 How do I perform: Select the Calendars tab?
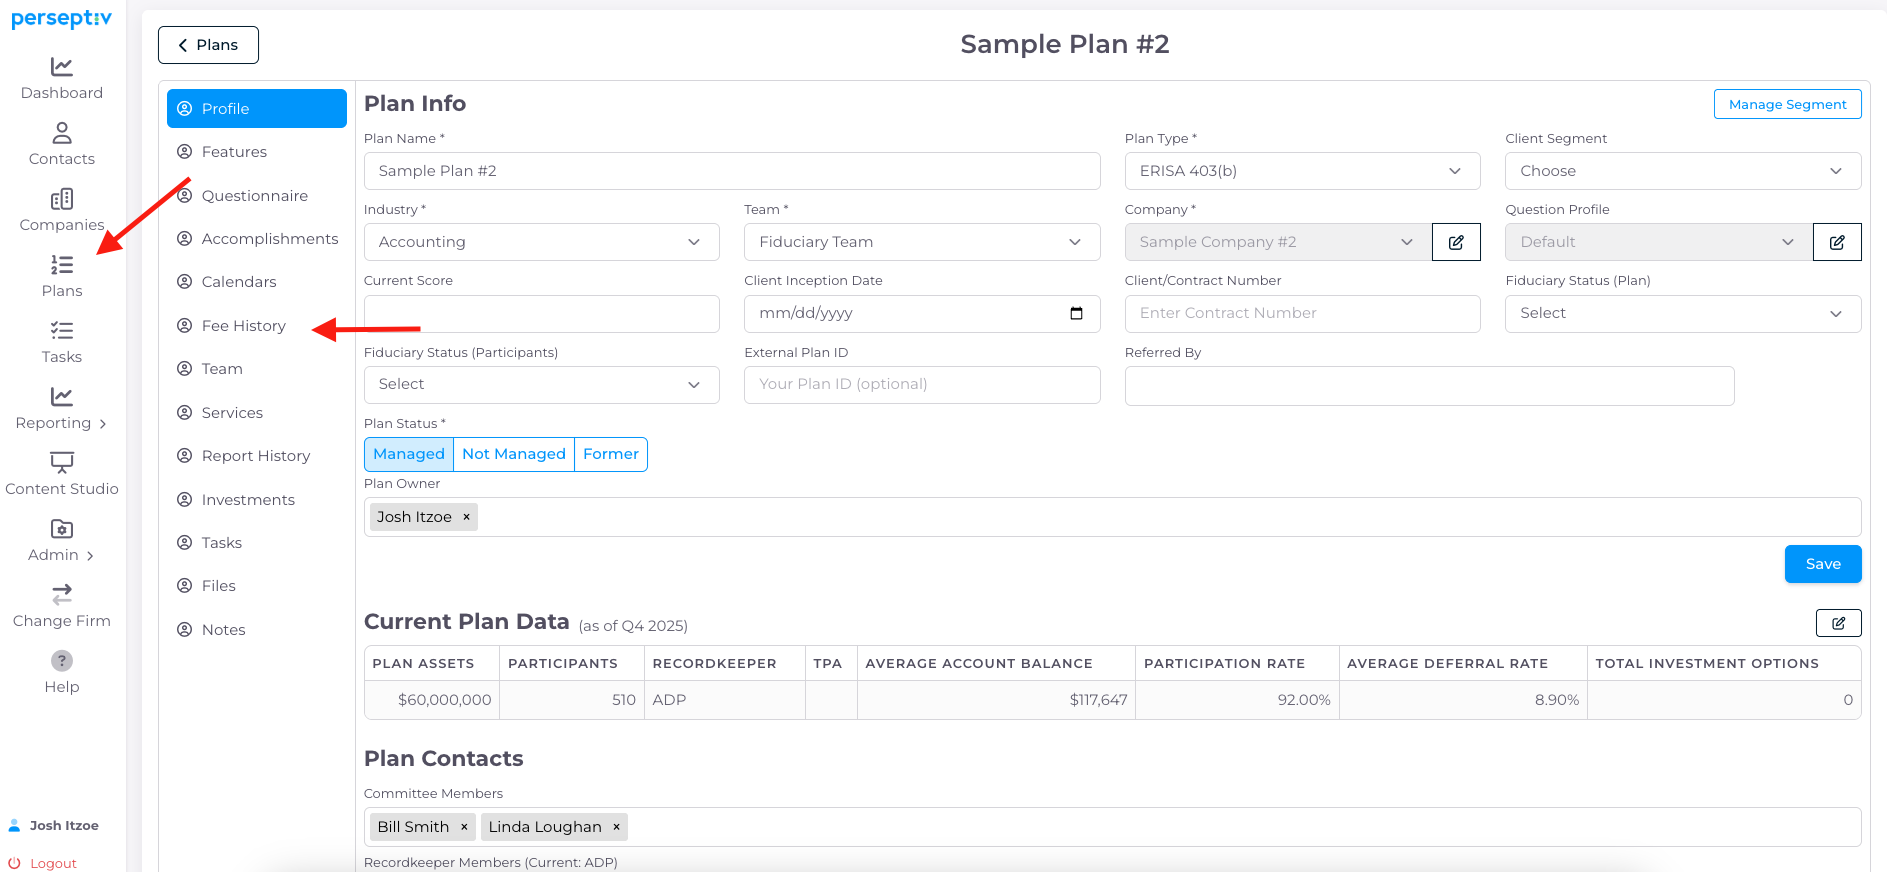(257, 282)
